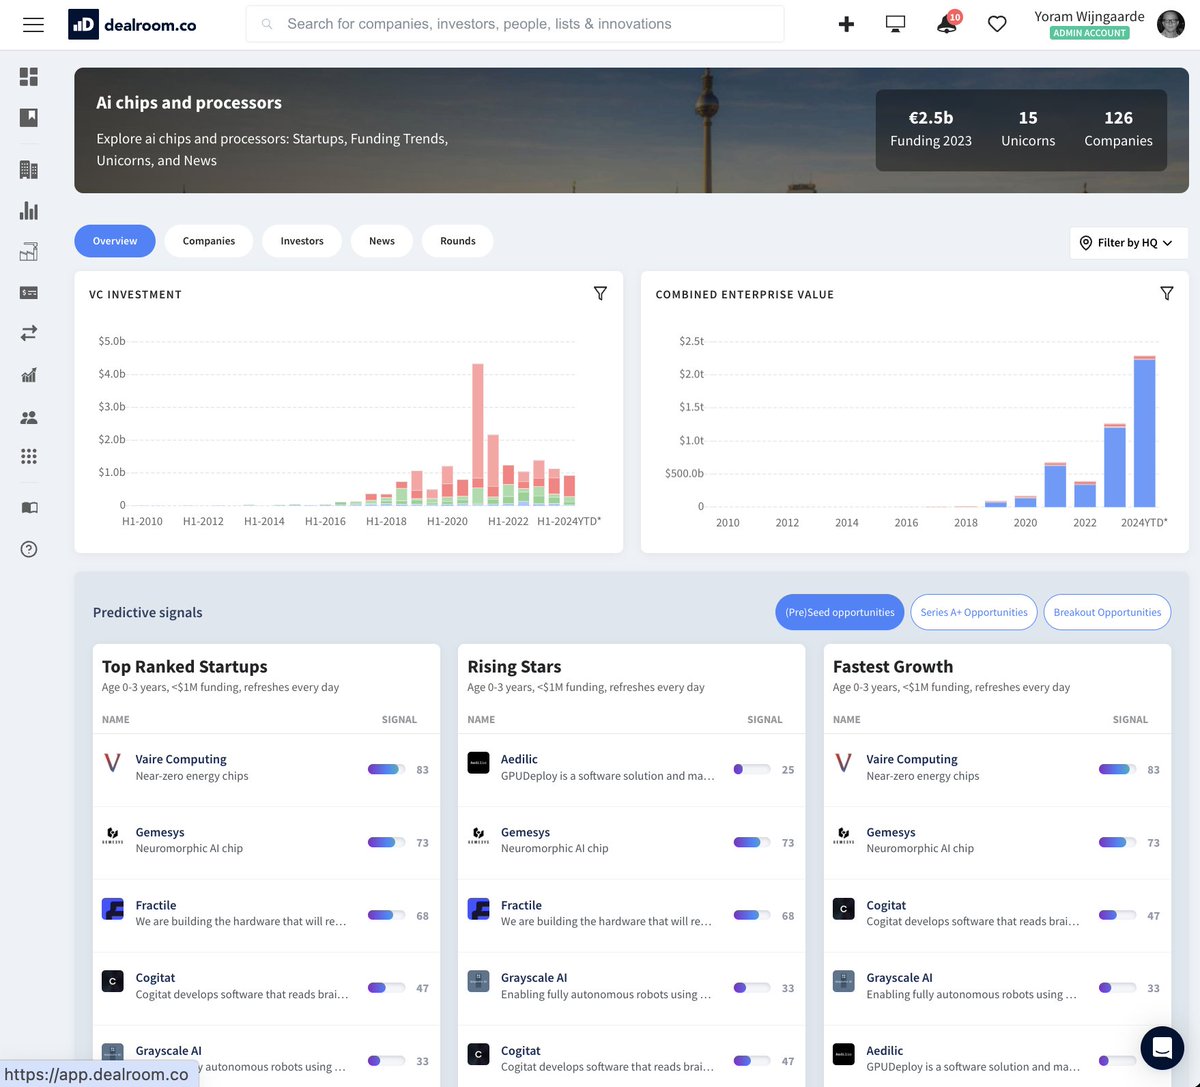The width and height of the screenshot is (1200, 1087).
Task: Open transactions arrows icon in sidebar
Action: (x=29, y=333)
